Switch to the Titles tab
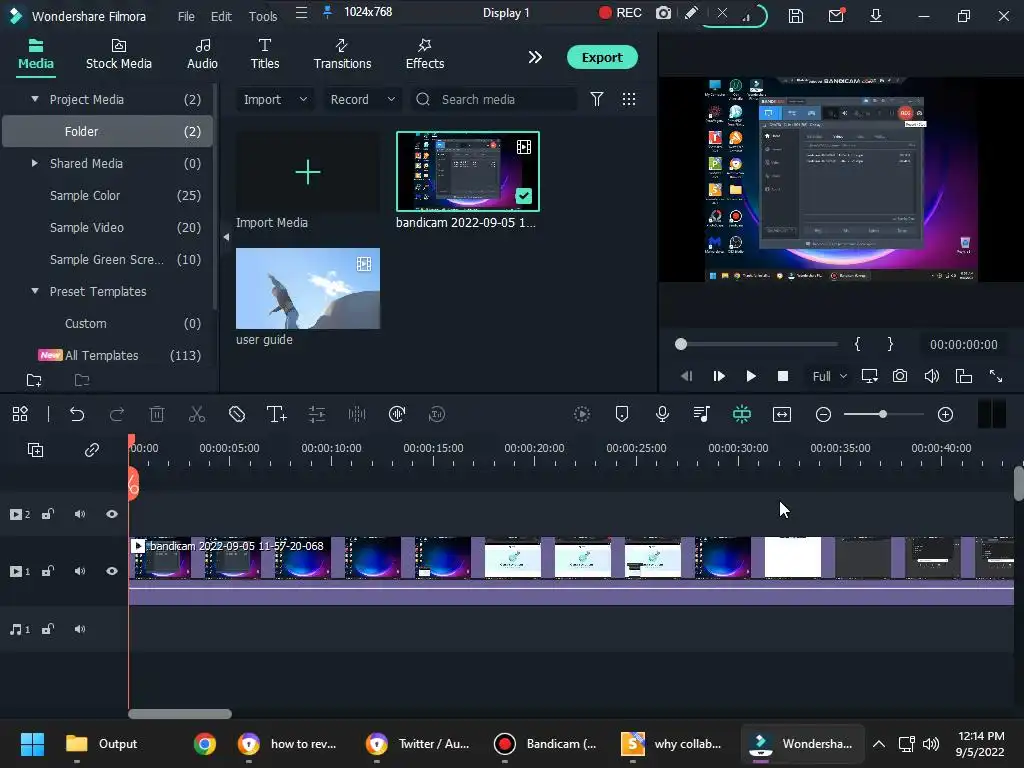Image resolution: width=1024 pixels, height=768 pixels. [x=264, y=54]
